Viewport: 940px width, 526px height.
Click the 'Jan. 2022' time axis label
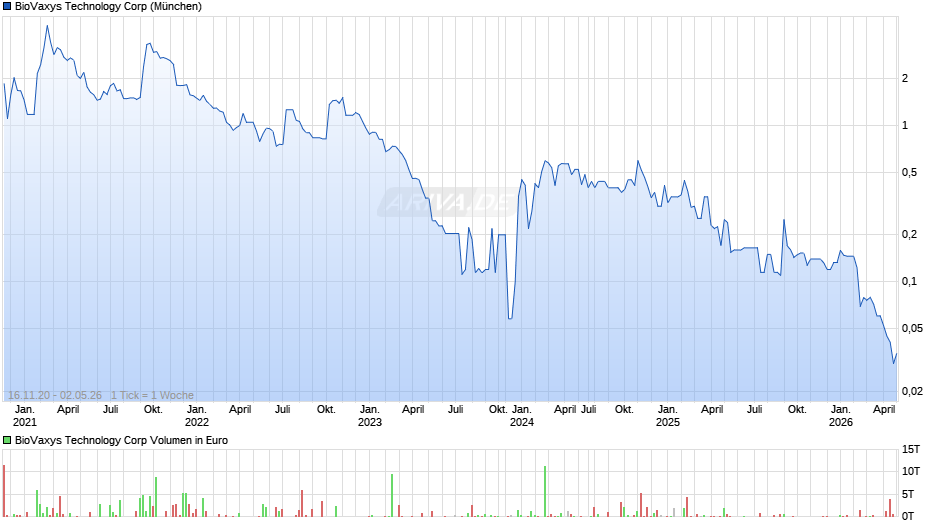197,416
